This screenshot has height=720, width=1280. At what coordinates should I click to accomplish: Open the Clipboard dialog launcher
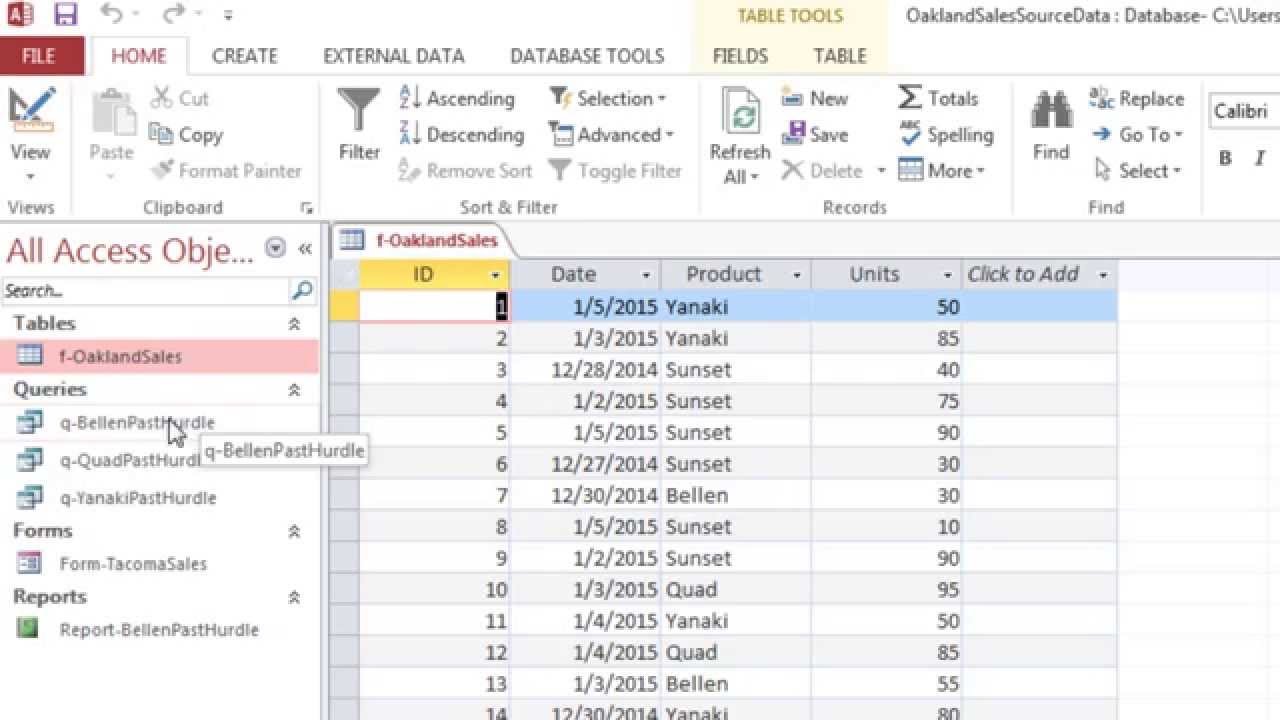(x=305, y=208)
